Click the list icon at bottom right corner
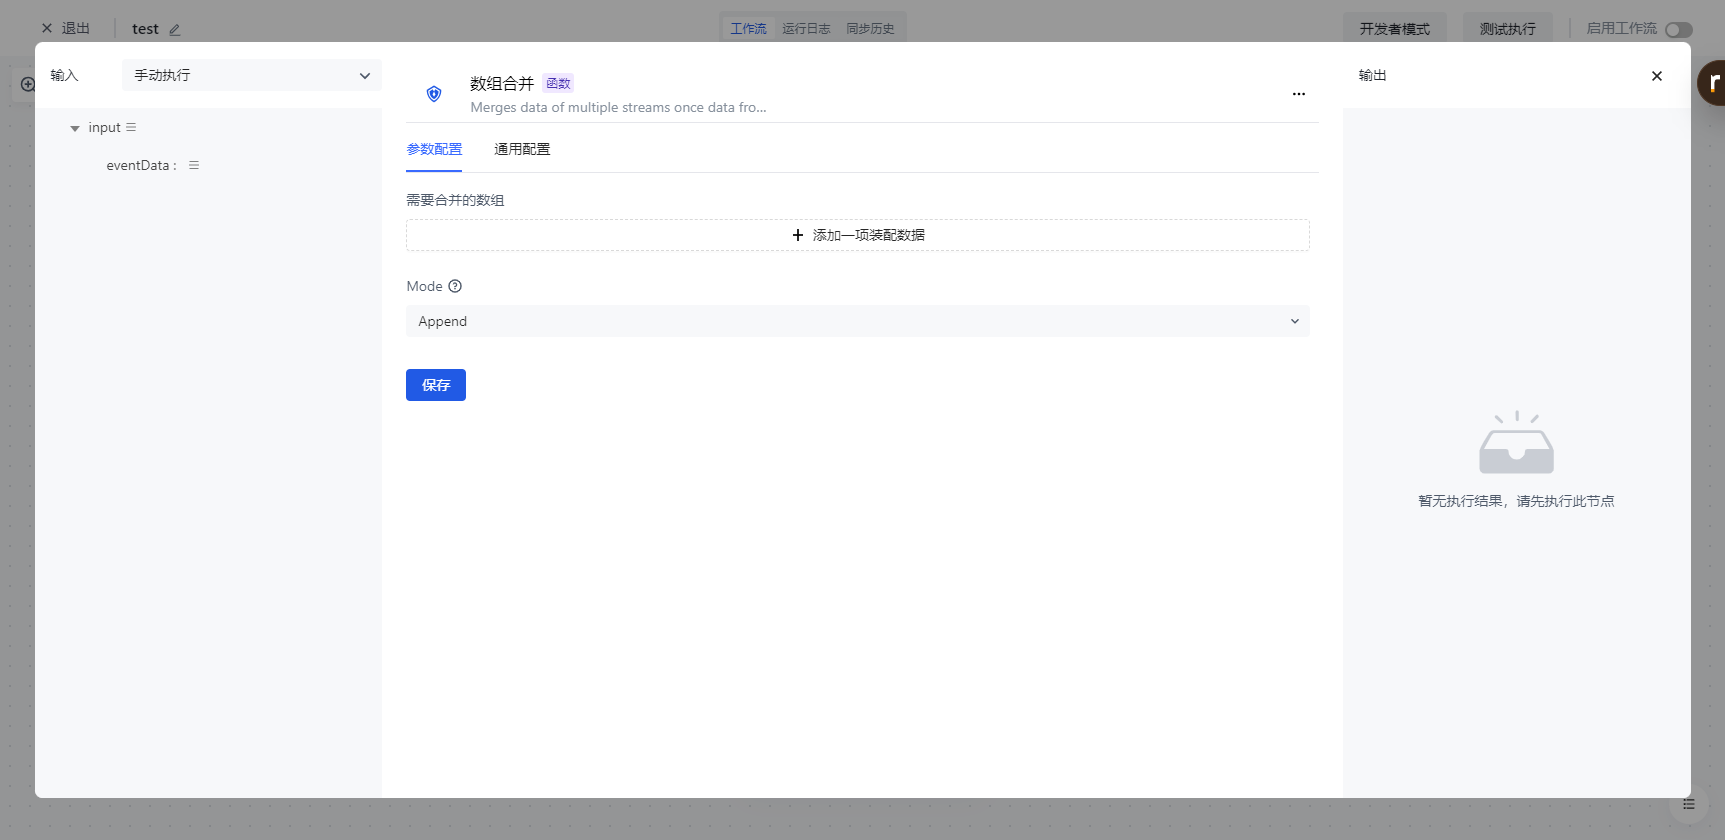Screen dimensions: 1725x840 1688,804
